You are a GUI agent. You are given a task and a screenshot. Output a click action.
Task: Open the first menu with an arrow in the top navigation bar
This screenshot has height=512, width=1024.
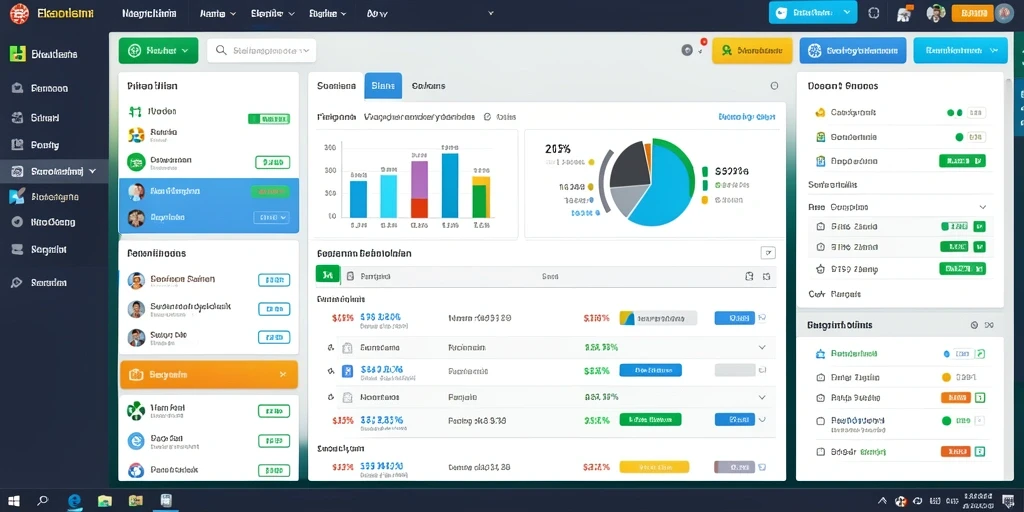217,13
